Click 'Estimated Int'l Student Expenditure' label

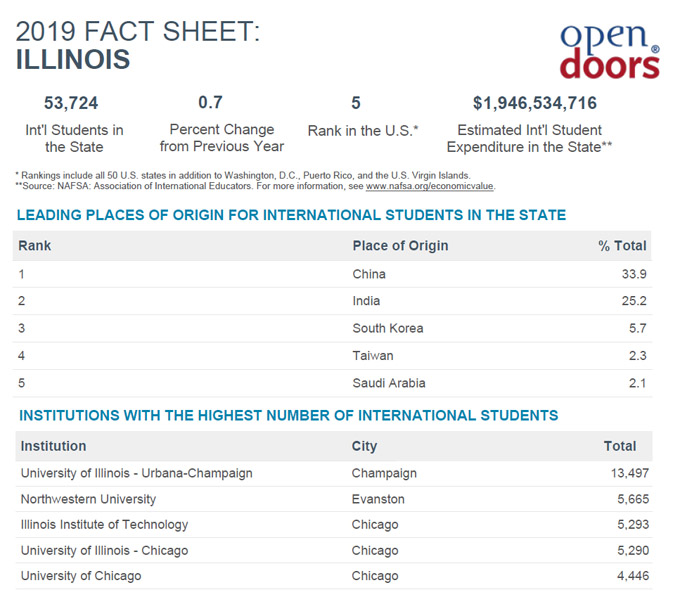click(x=529, y=138)
